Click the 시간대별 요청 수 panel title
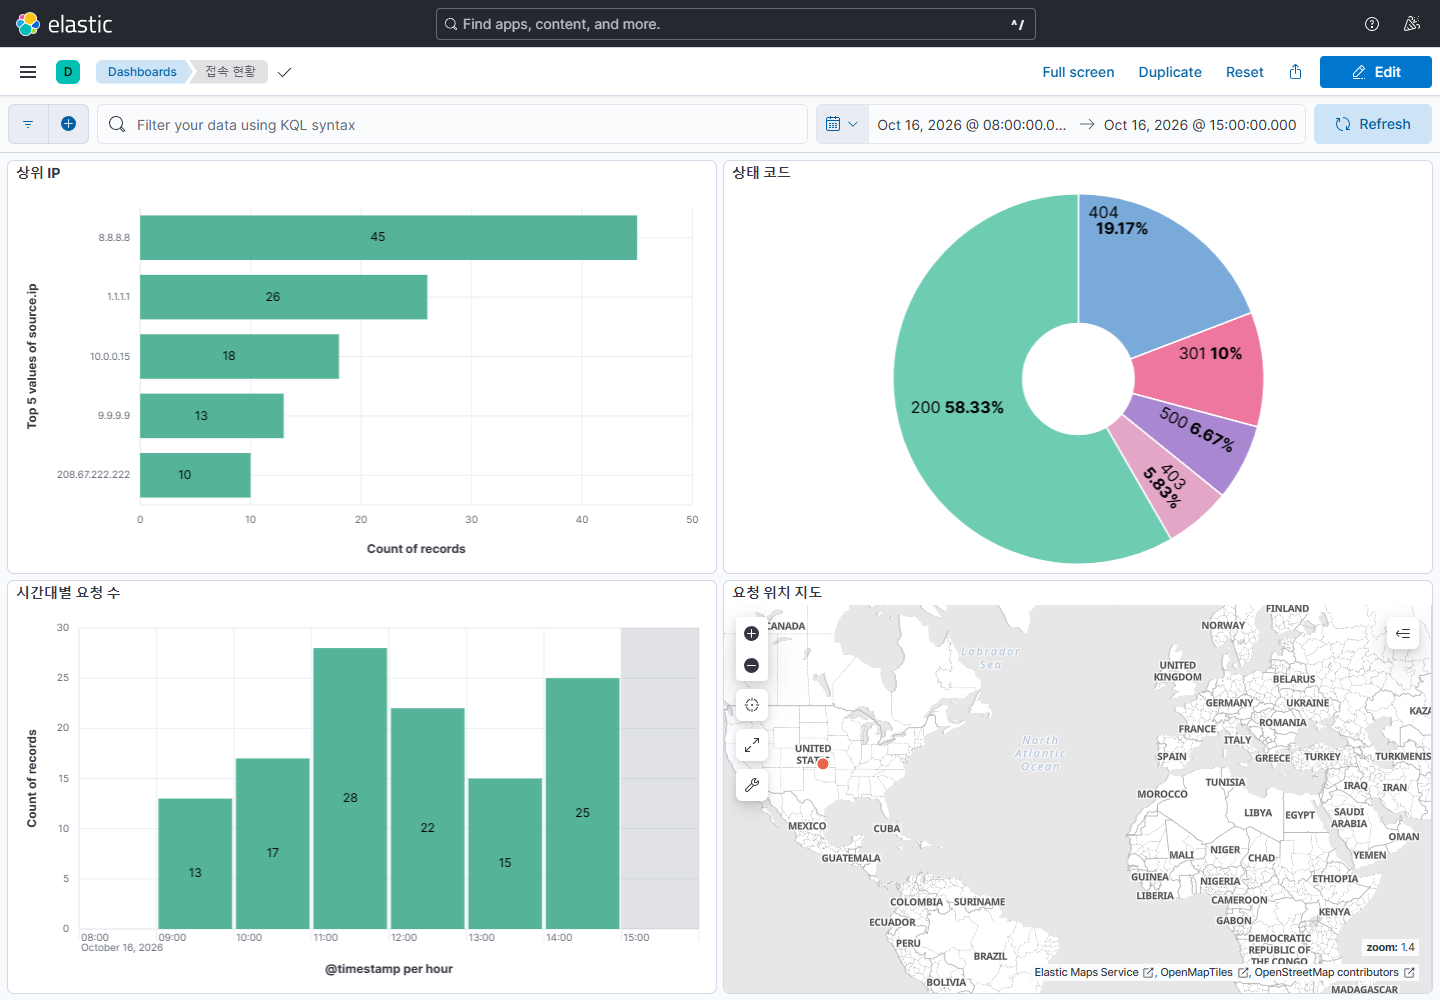The image size is (1440, 1000). coord(68,593)
